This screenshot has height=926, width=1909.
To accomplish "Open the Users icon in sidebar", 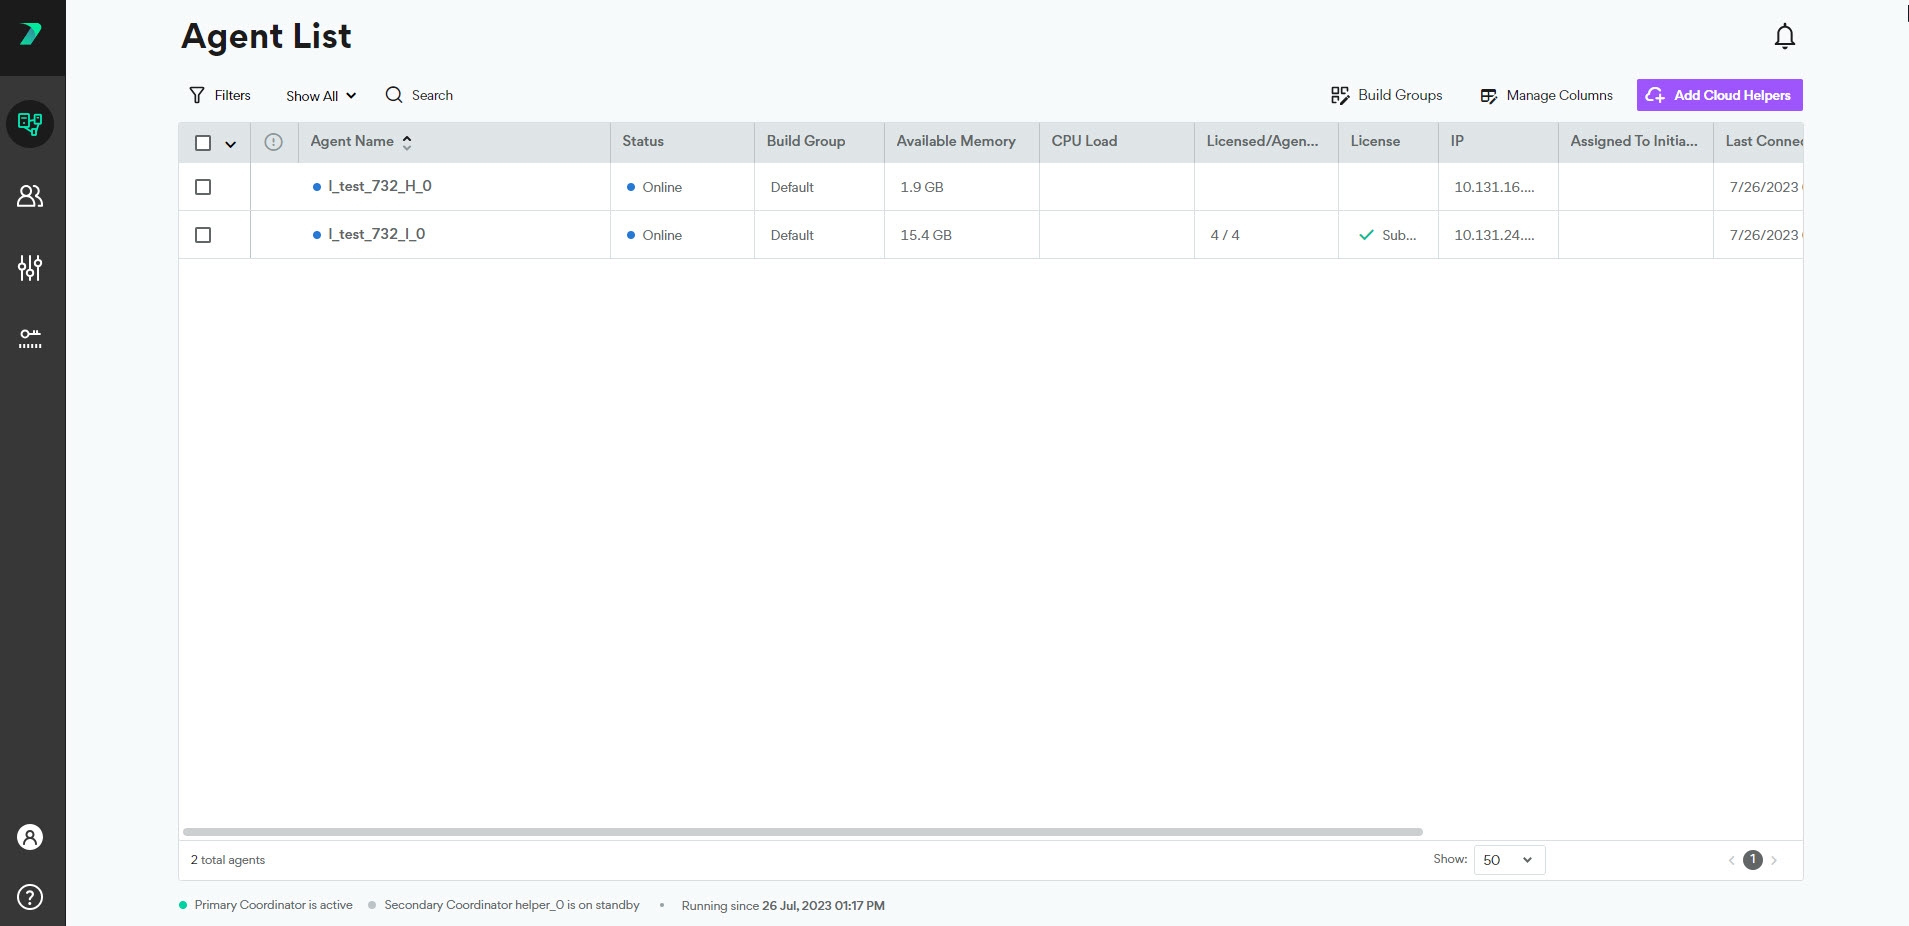I will 30,196.
